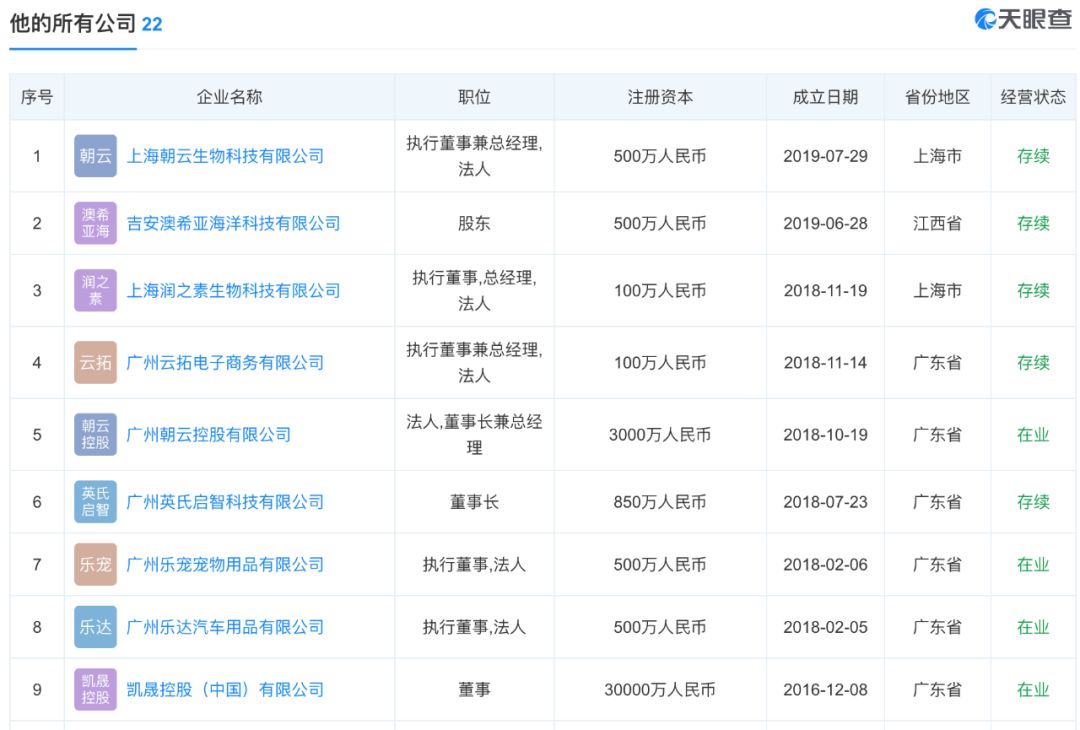The image size is (1080, 730).
Task: Click the 乐达 company logo icon
Action: point(96,627)
